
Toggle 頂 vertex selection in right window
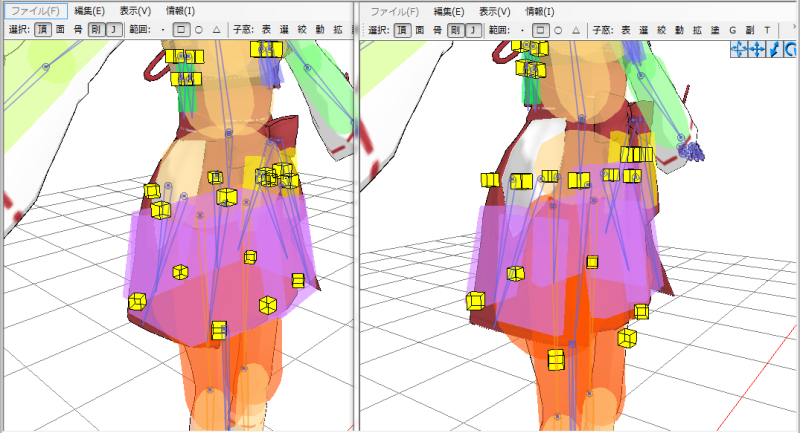point(402,30)
